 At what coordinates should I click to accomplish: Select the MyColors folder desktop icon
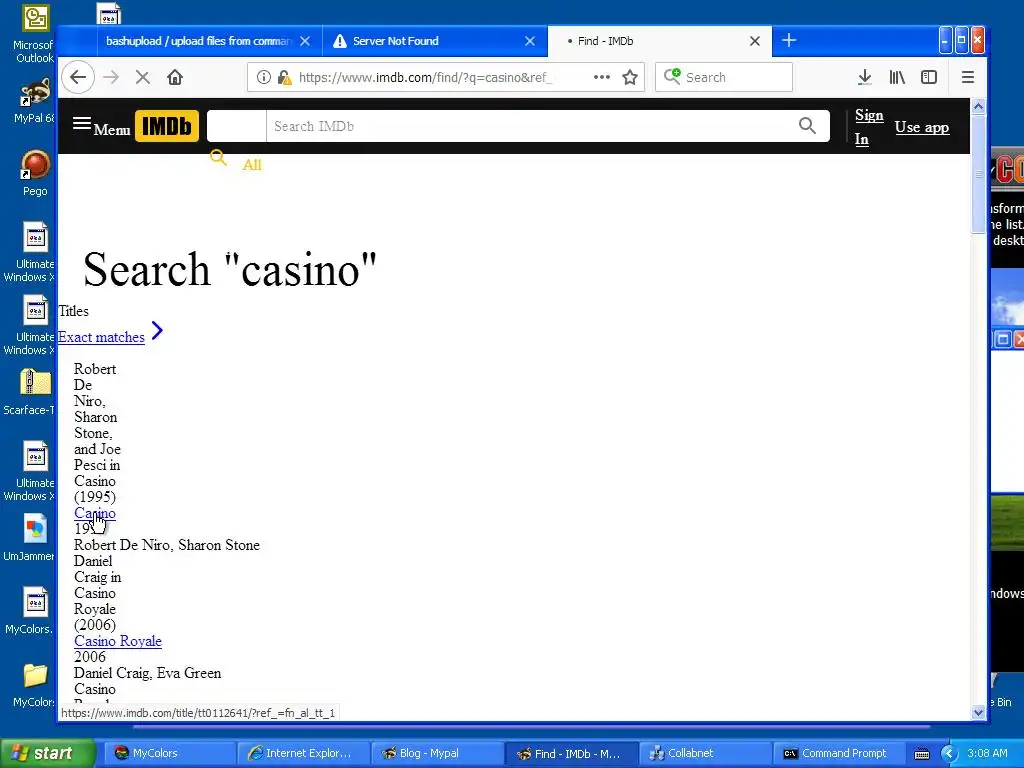click(x=34, y=684)
